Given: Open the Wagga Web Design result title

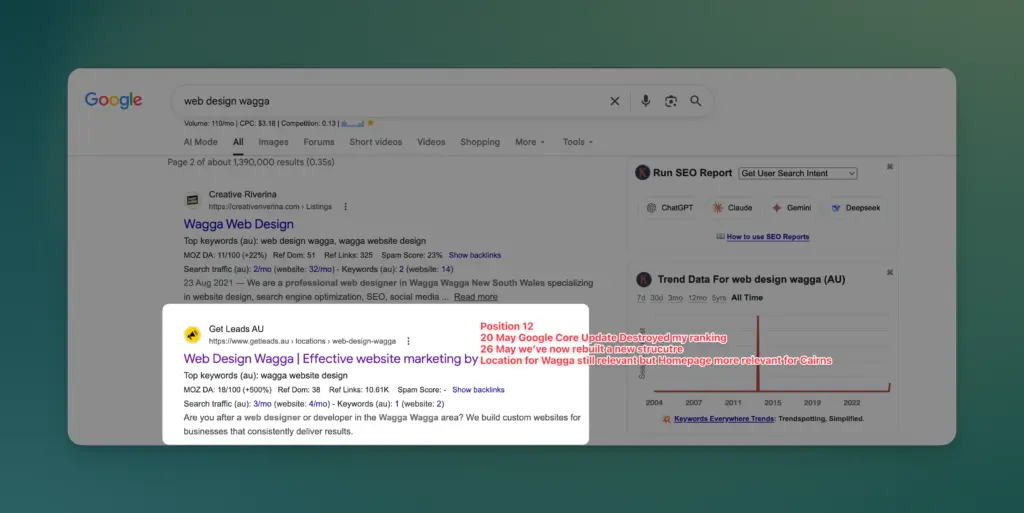Looking at the screenshot, I should (x=238, y=224).
